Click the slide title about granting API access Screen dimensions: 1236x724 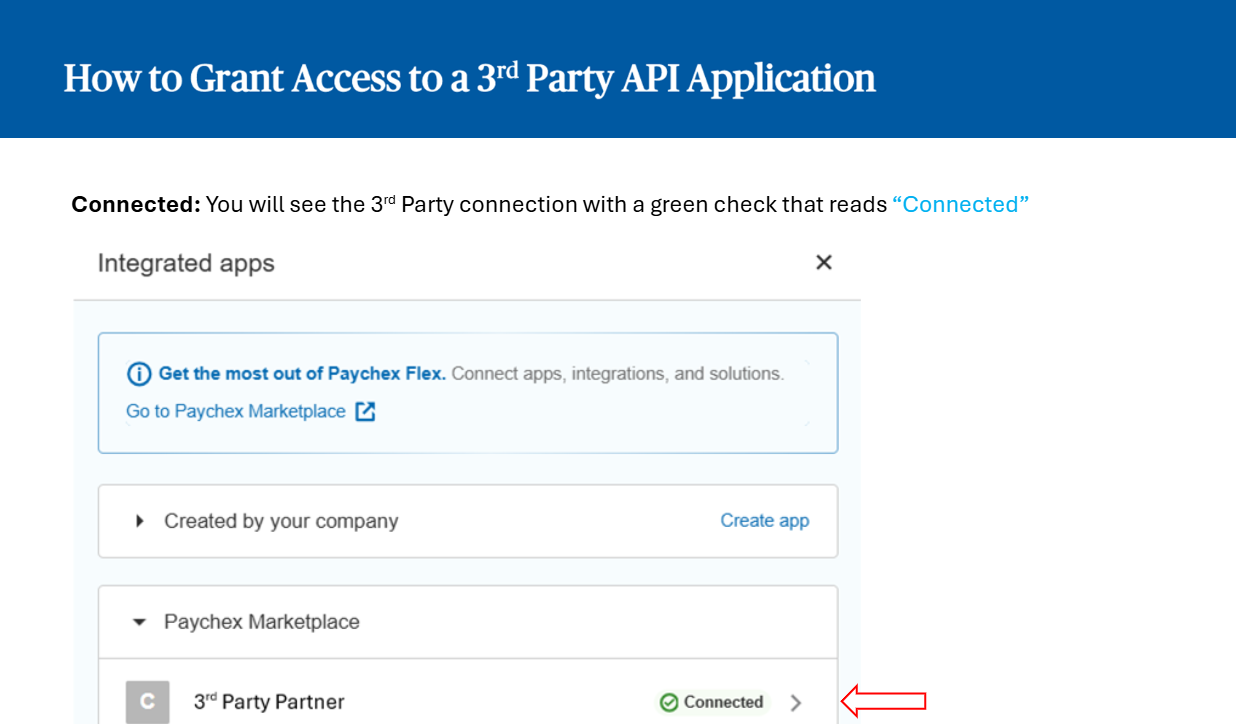tap(469, 78)
